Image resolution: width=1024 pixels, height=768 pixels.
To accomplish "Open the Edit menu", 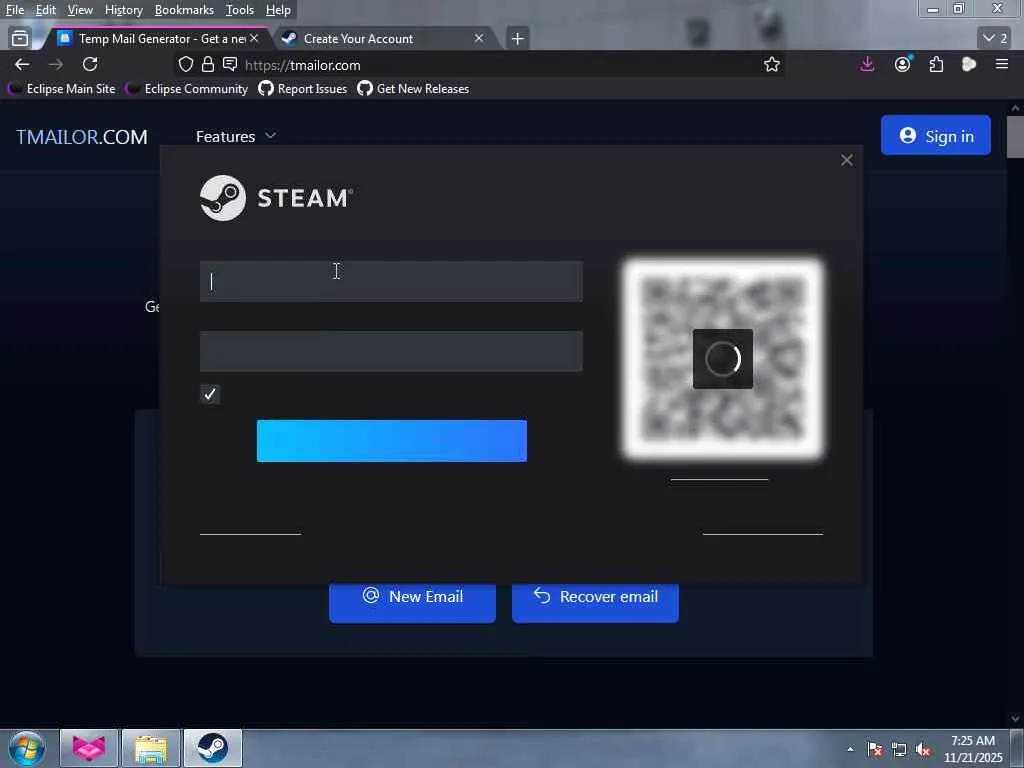I will tap(45, 10).
